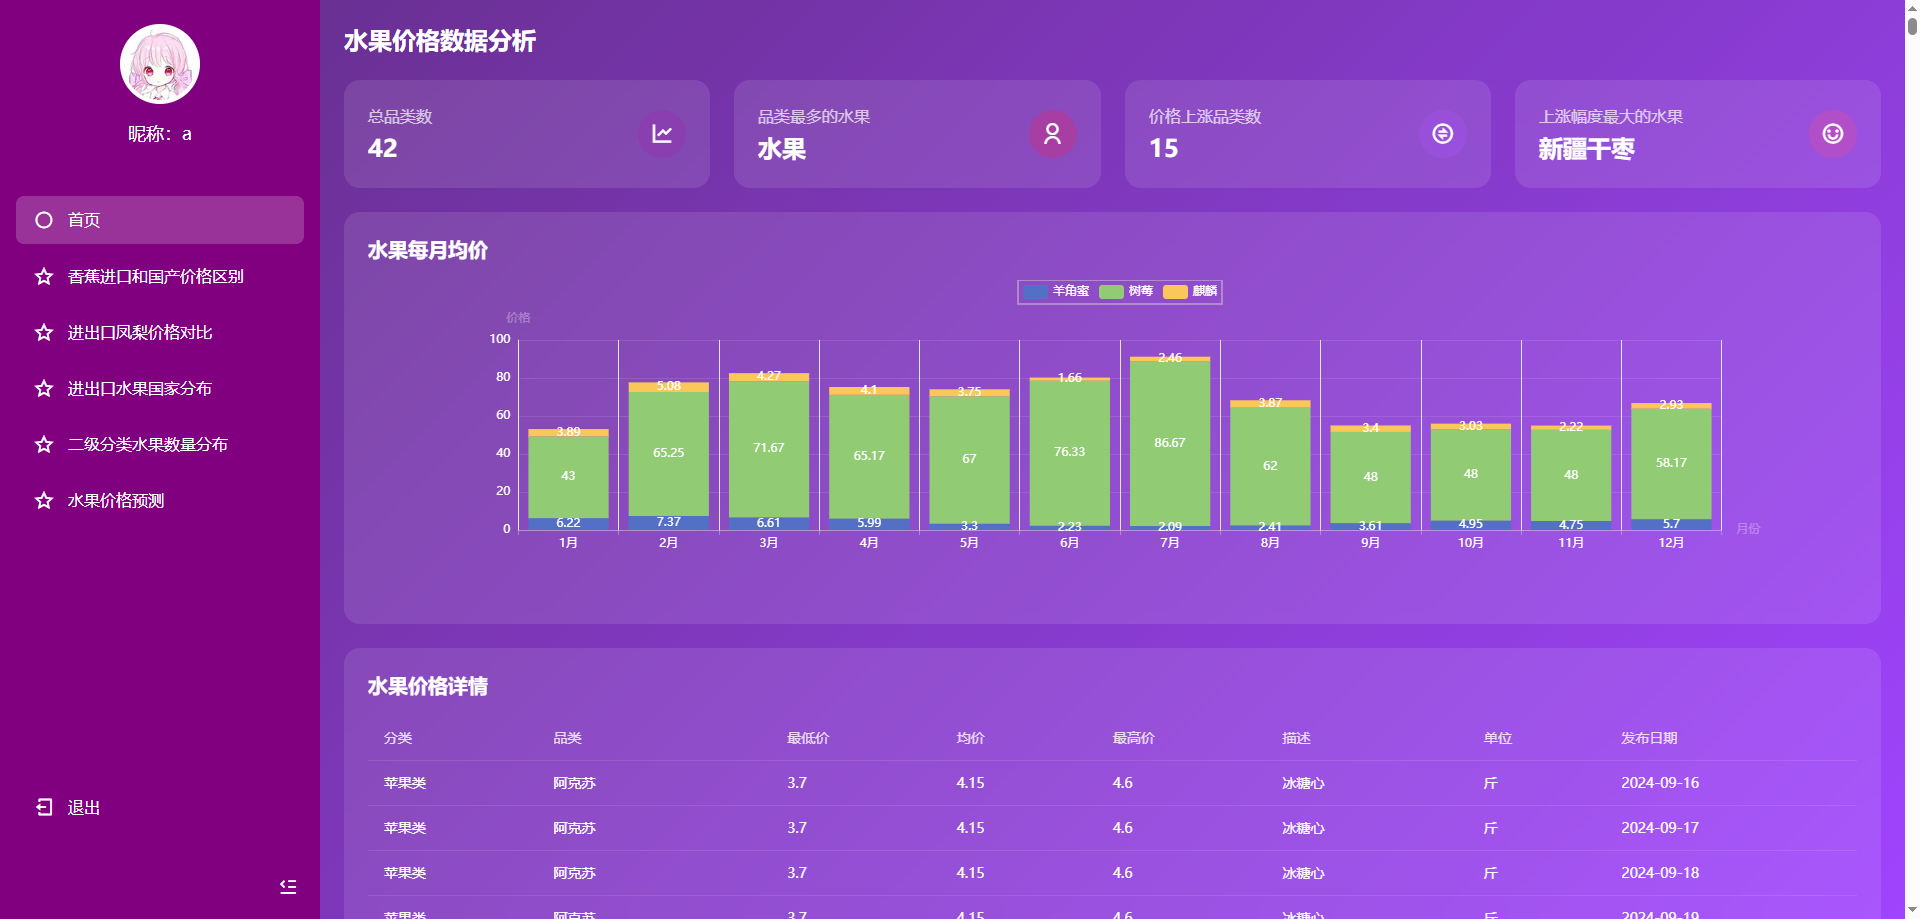Click 苹果类 in the 2024-09-18 row
The image size is (1920, 919).
pyautogui.click(x=405, y=873)
